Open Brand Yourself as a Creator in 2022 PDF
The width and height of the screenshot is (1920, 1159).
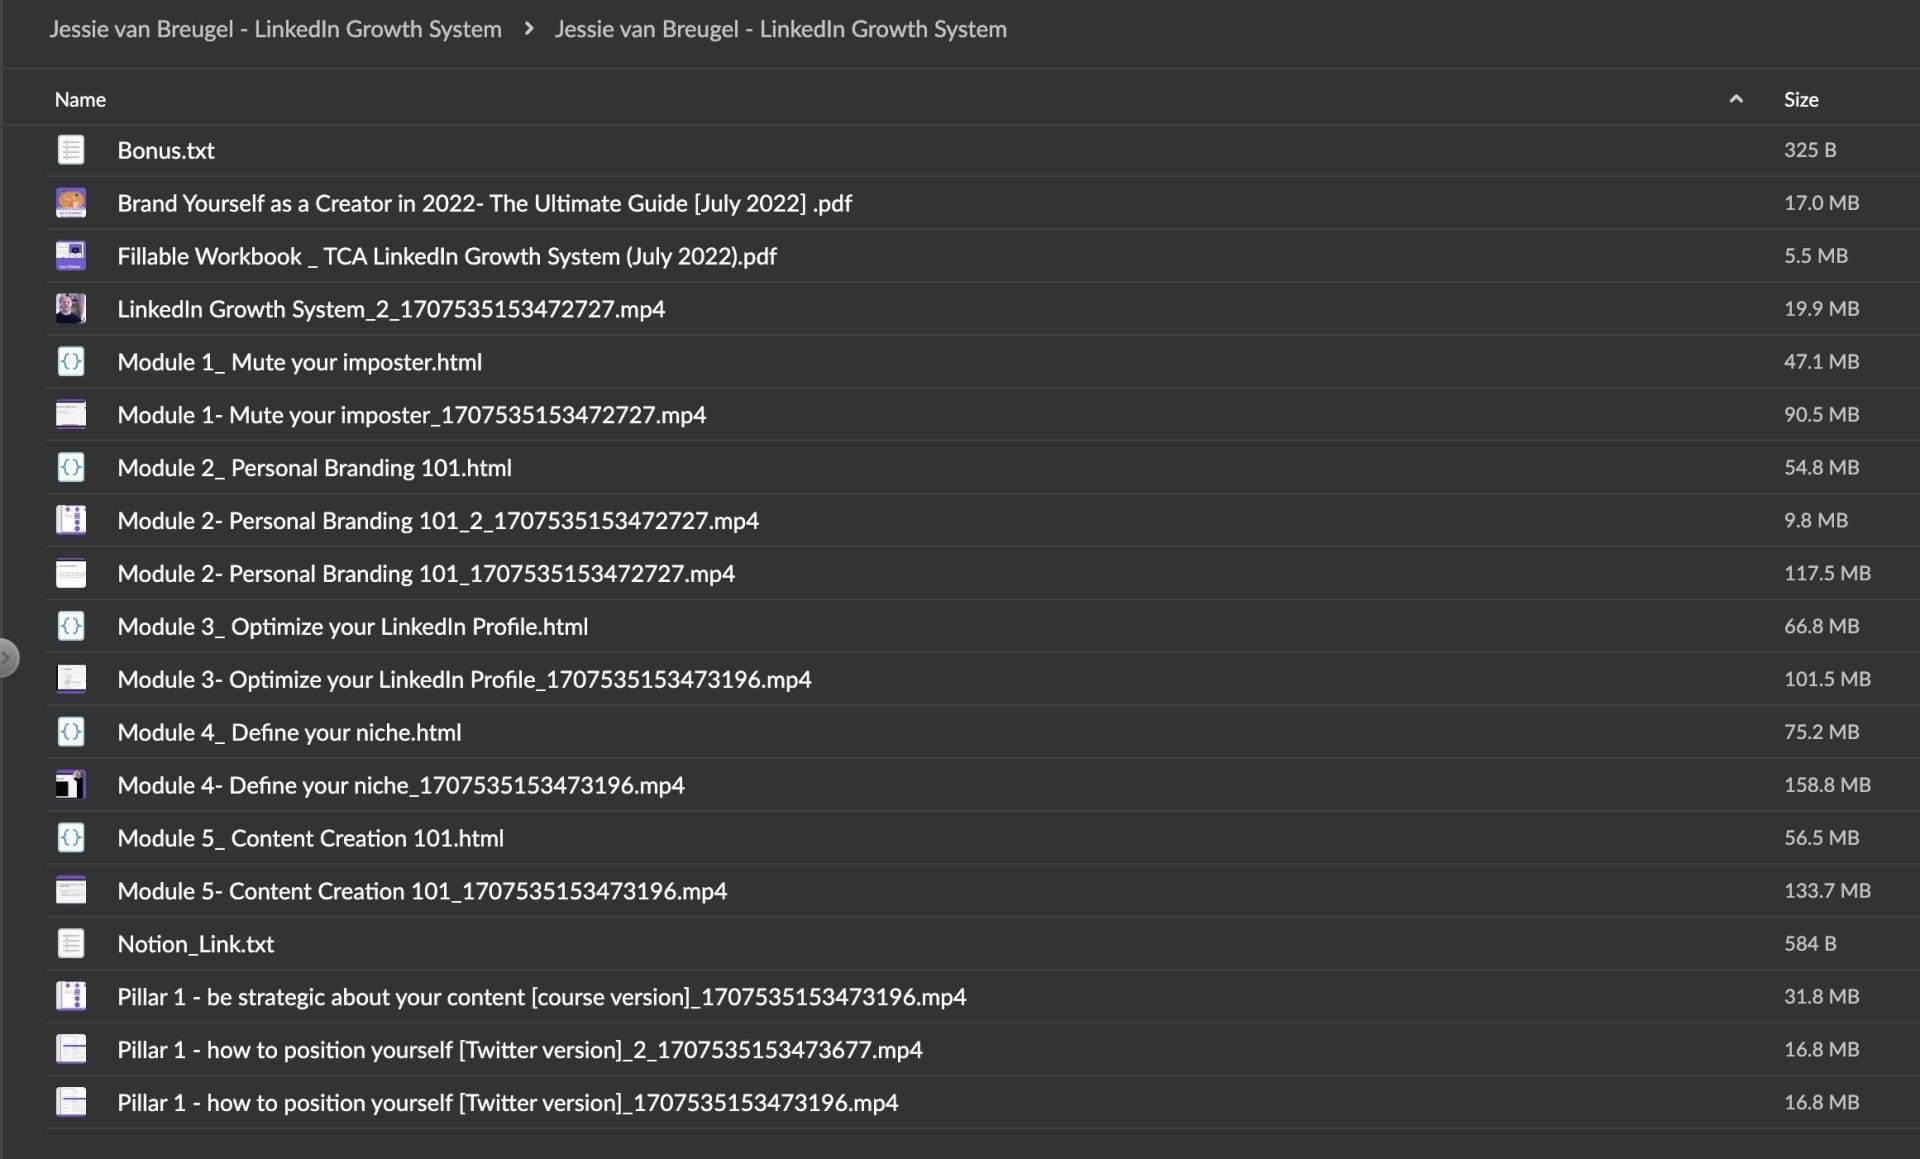tap(484, 204)
